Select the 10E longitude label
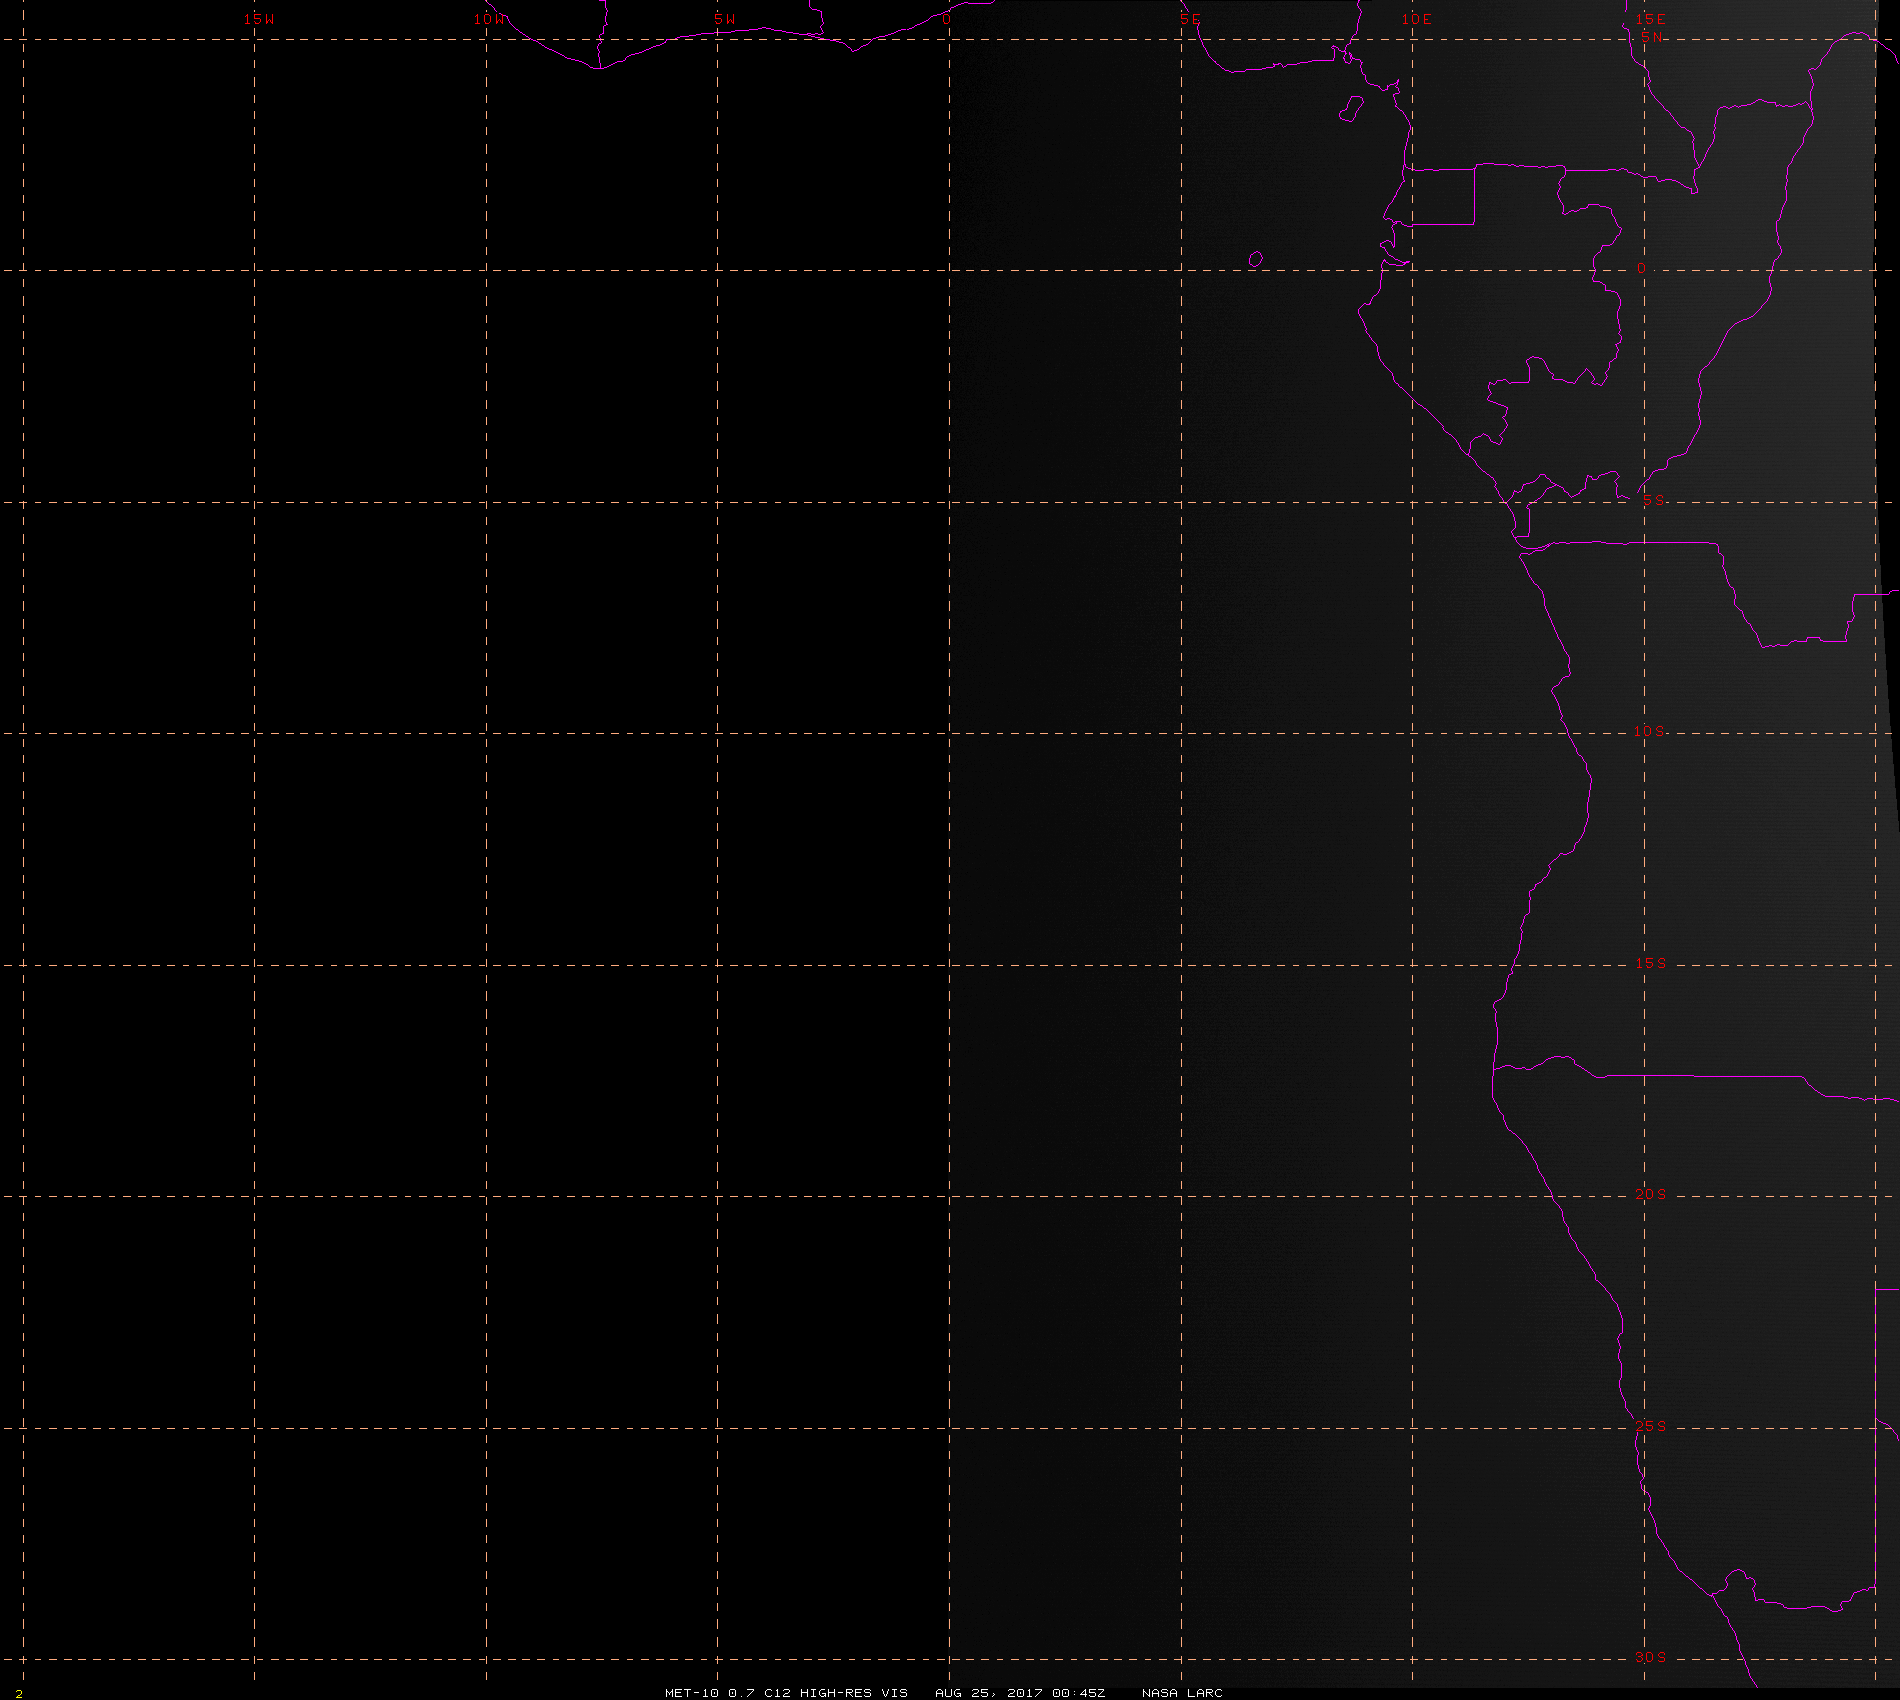 click(1417, 19)
